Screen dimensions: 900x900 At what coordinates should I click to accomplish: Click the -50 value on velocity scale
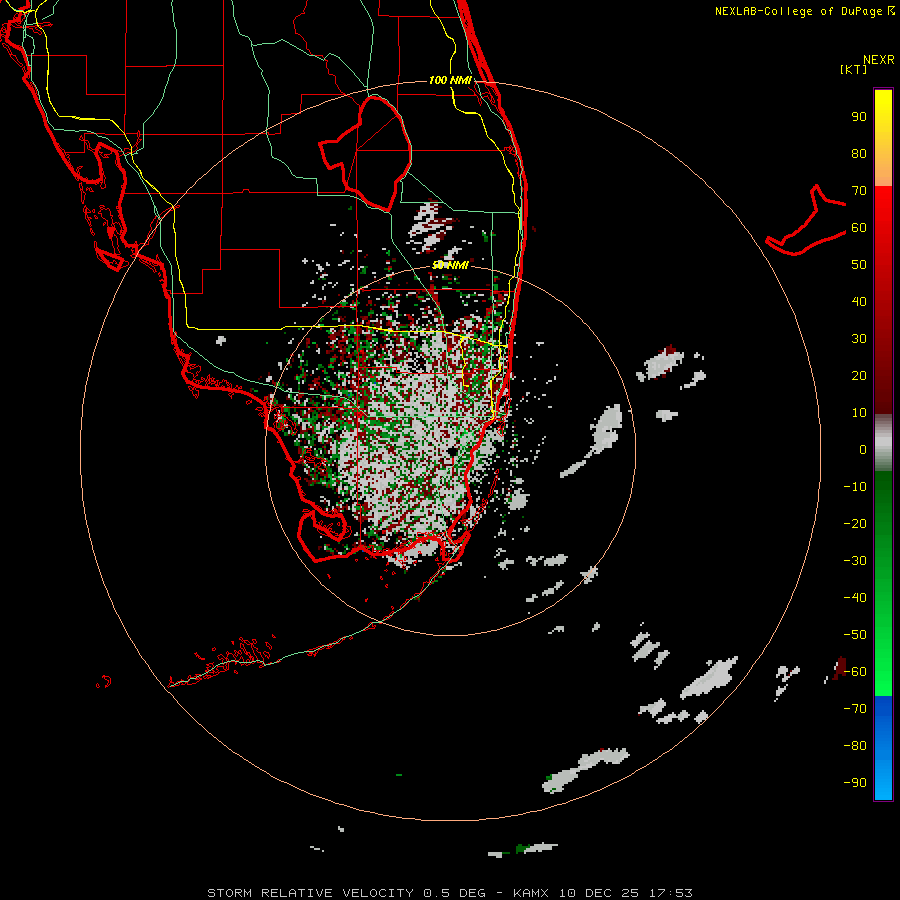coord(855,635)
